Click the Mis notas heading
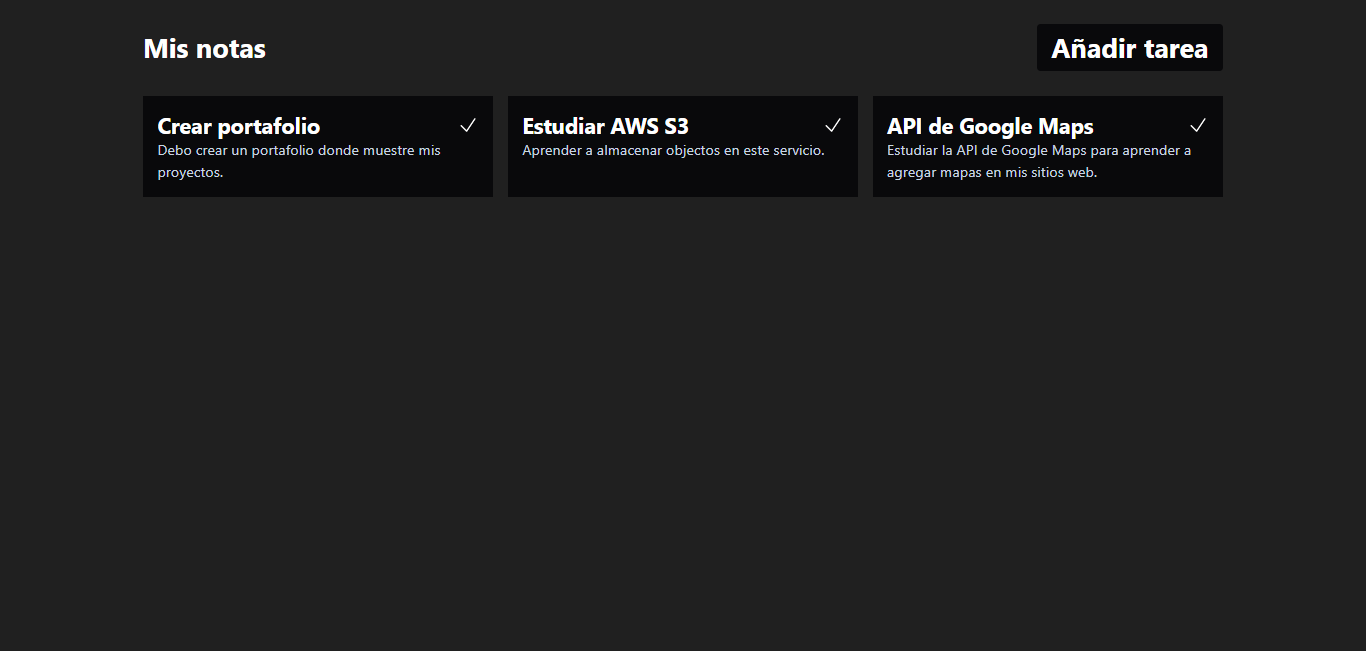The height and width of the screenshot is (651, 1366). (204, 49)
